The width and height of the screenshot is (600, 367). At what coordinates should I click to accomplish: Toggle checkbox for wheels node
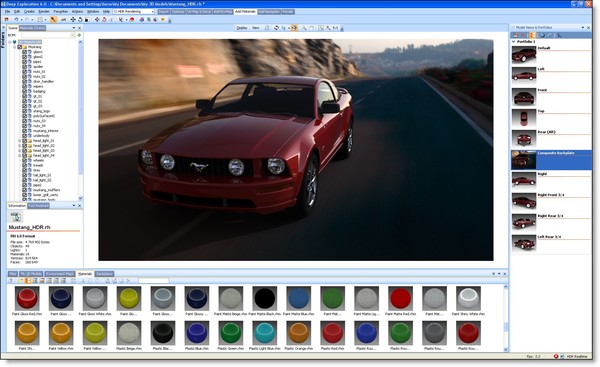24,160
